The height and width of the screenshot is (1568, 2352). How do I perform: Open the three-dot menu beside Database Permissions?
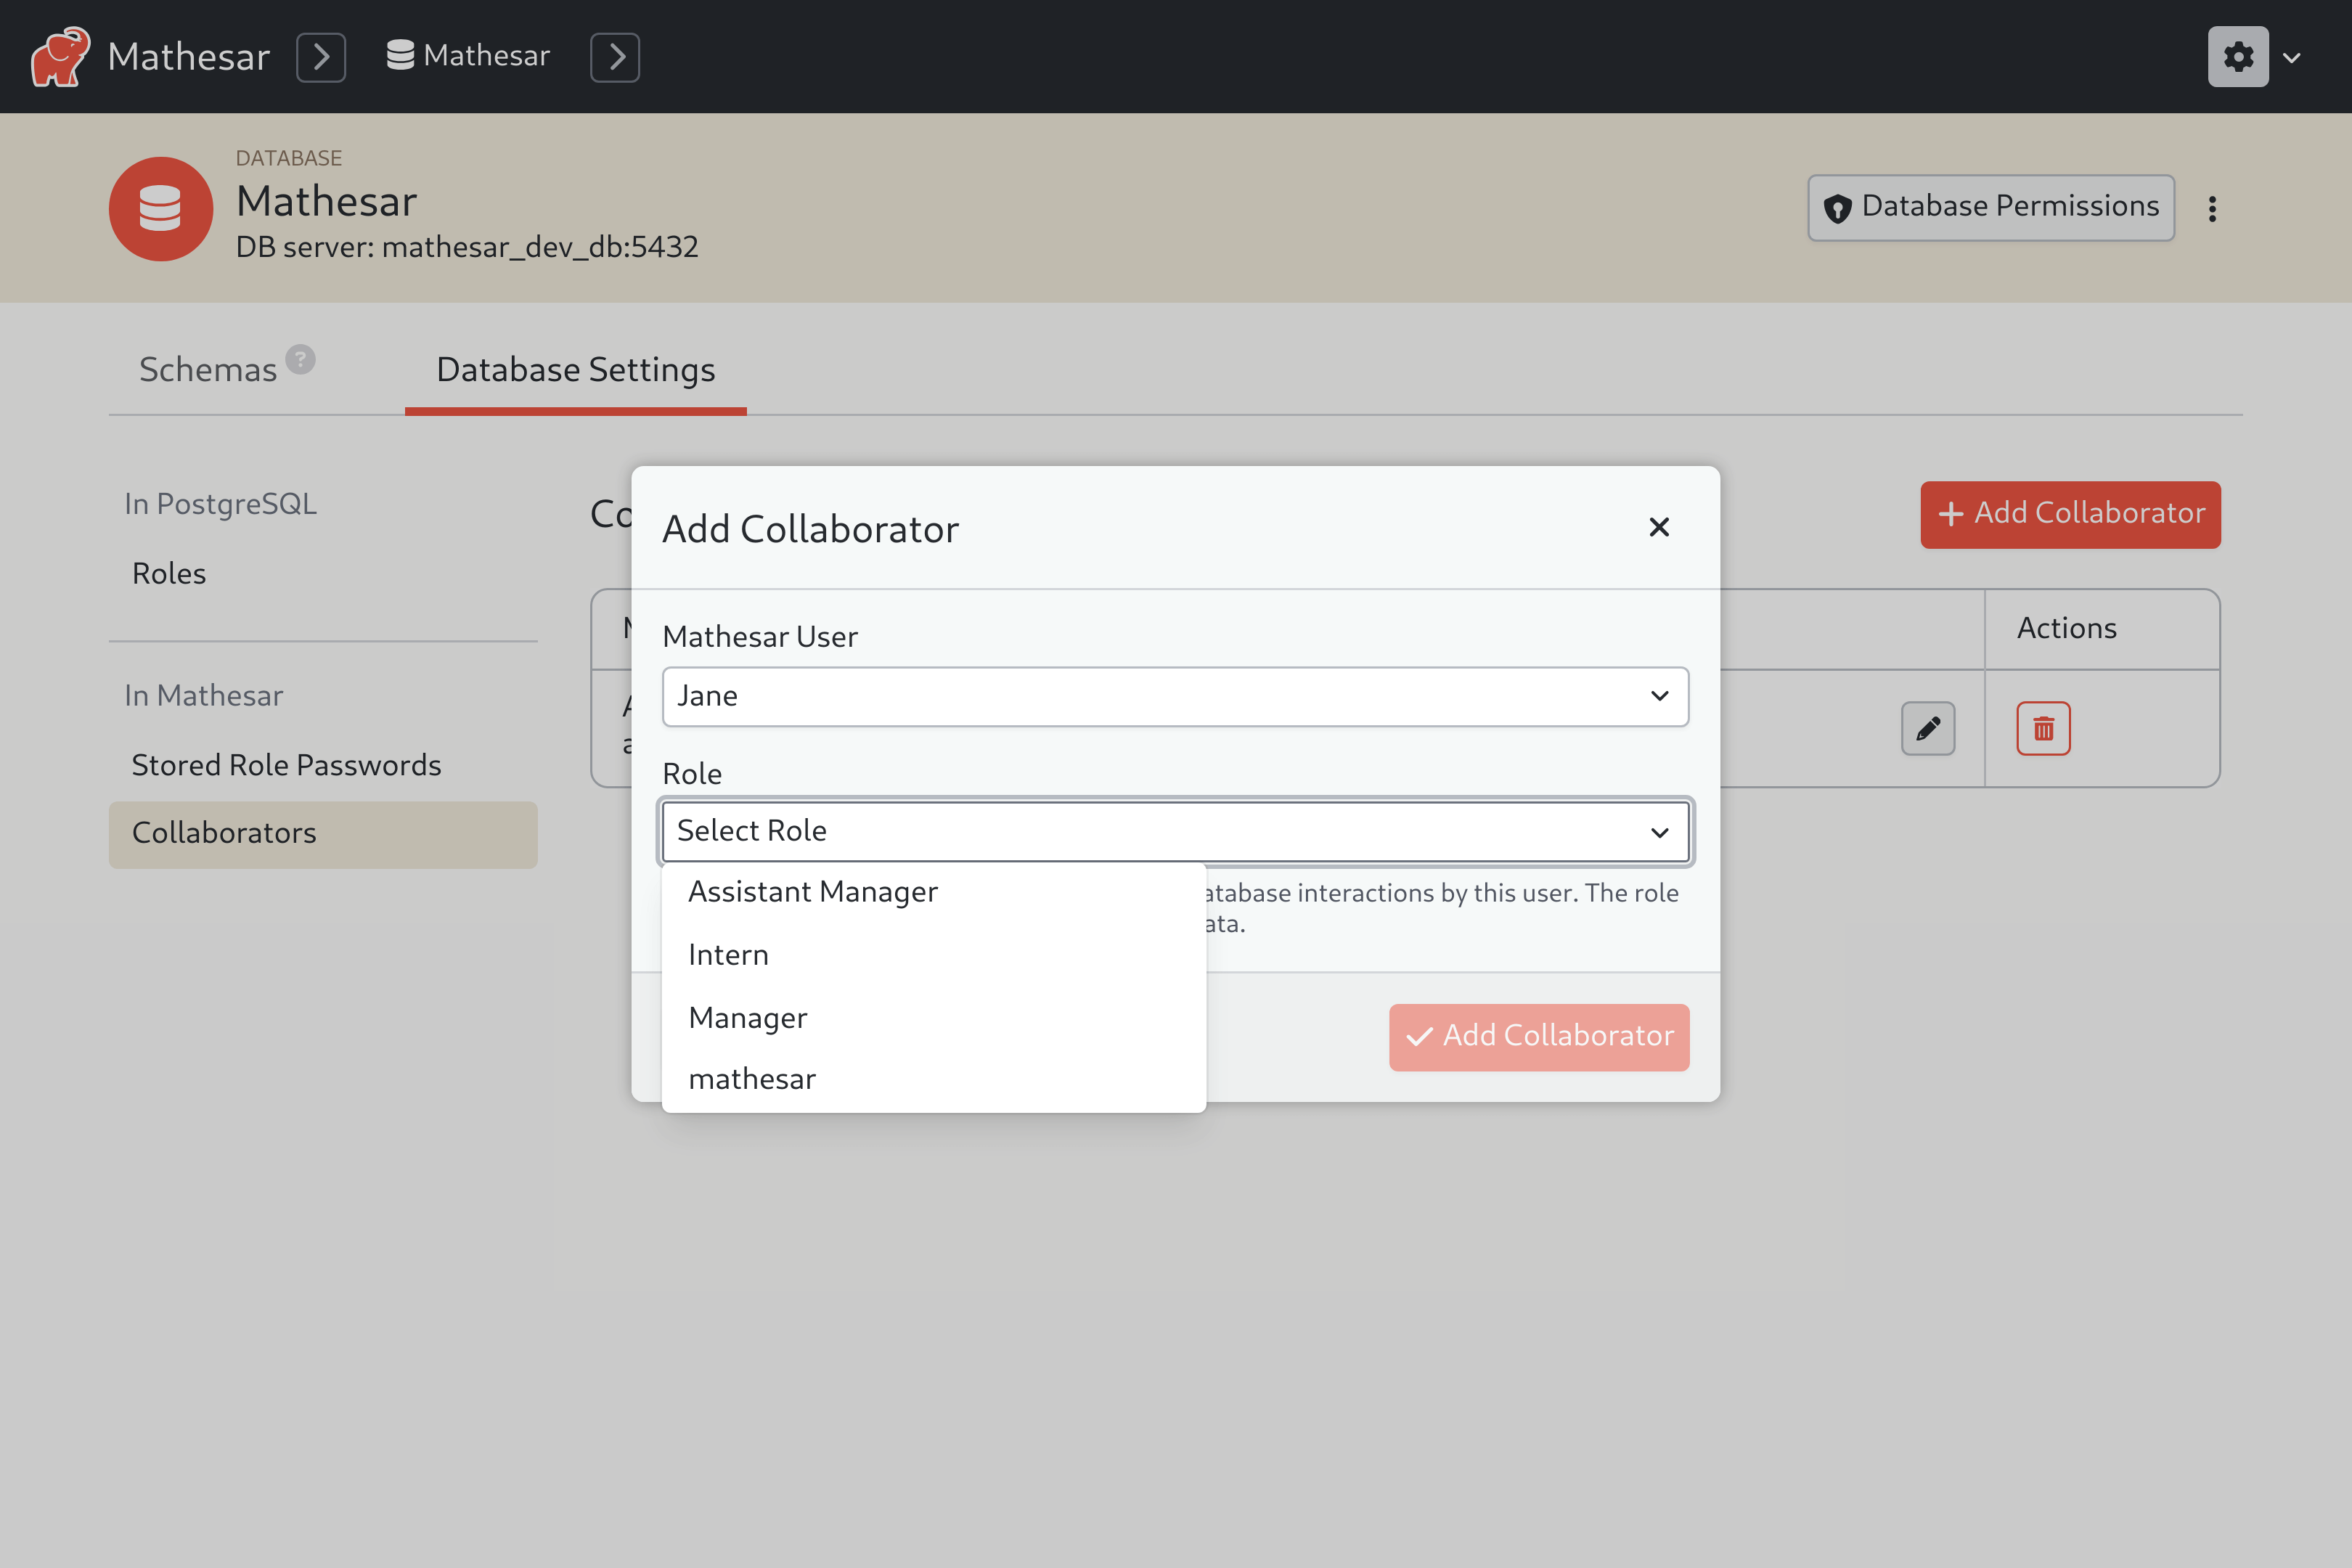point(2213,208)
